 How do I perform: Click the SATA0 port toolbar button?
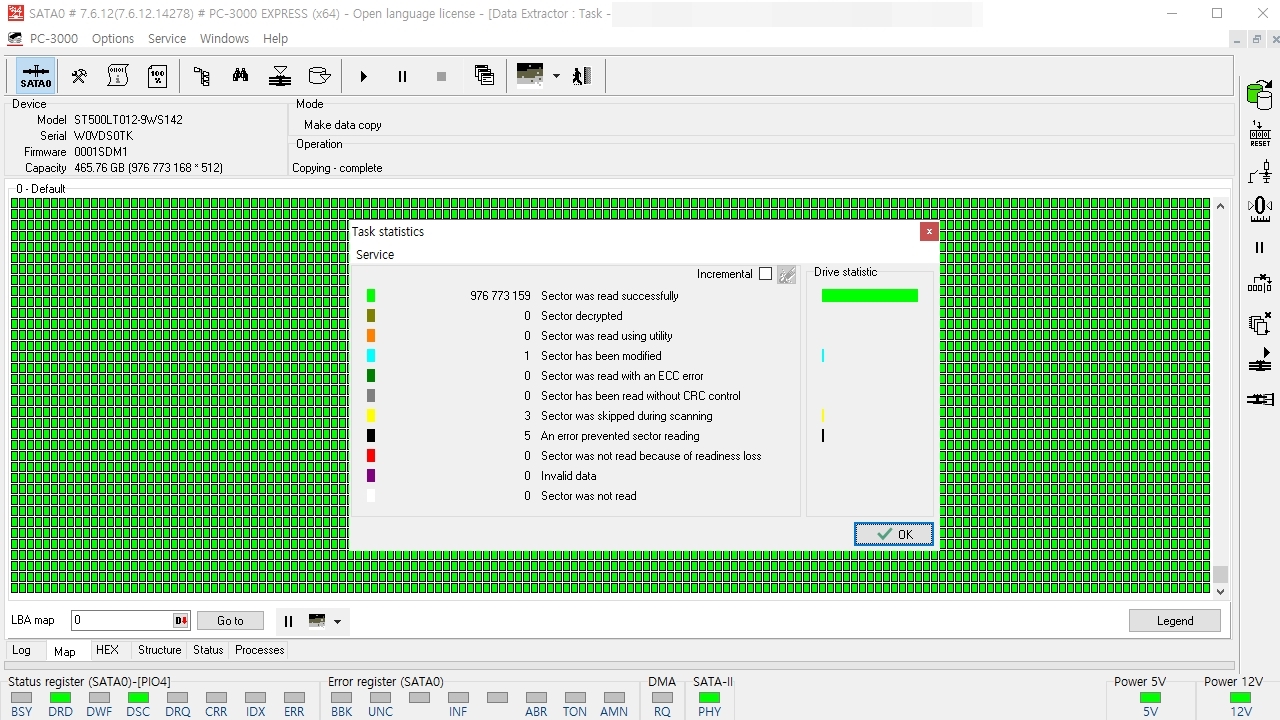point(35,76)
